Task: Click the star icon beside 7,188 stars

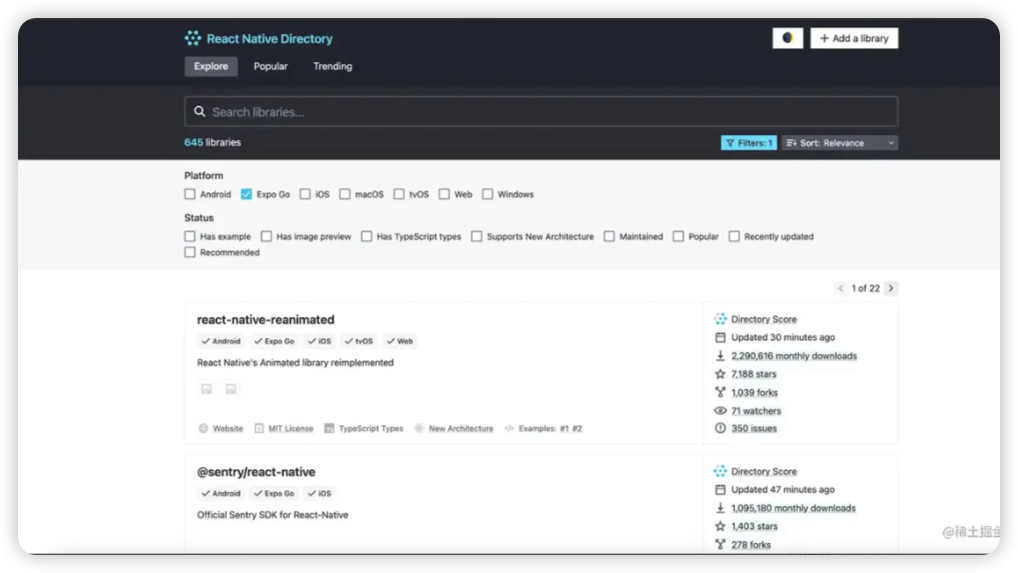Action: tap(720, 374)
